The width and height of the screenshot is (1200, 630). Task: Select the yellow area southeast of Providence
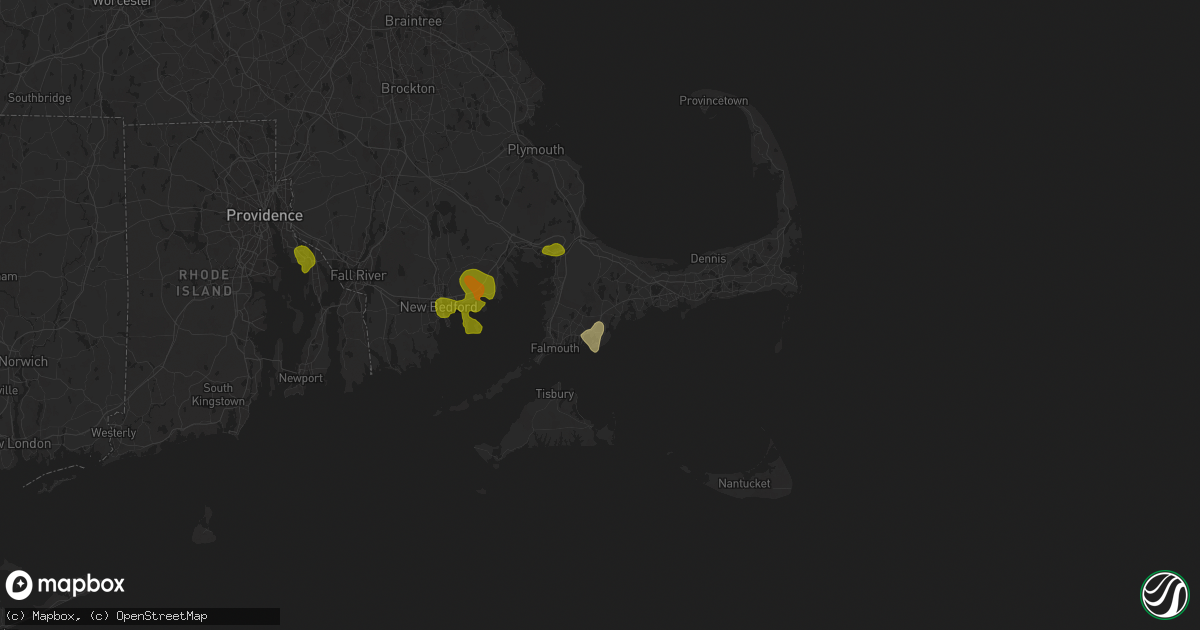304,259
